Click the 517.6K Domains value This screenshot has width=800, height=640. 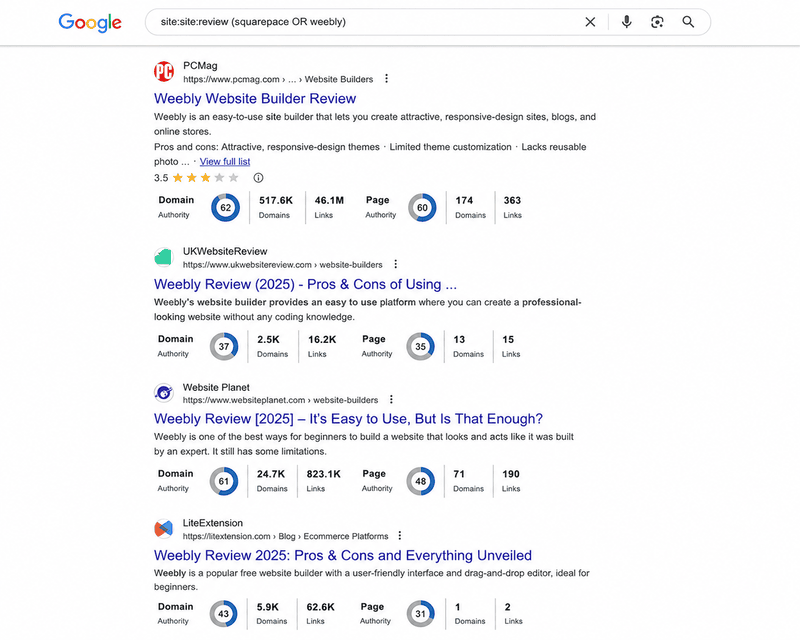pyautogui.click(x=276, y=201)
